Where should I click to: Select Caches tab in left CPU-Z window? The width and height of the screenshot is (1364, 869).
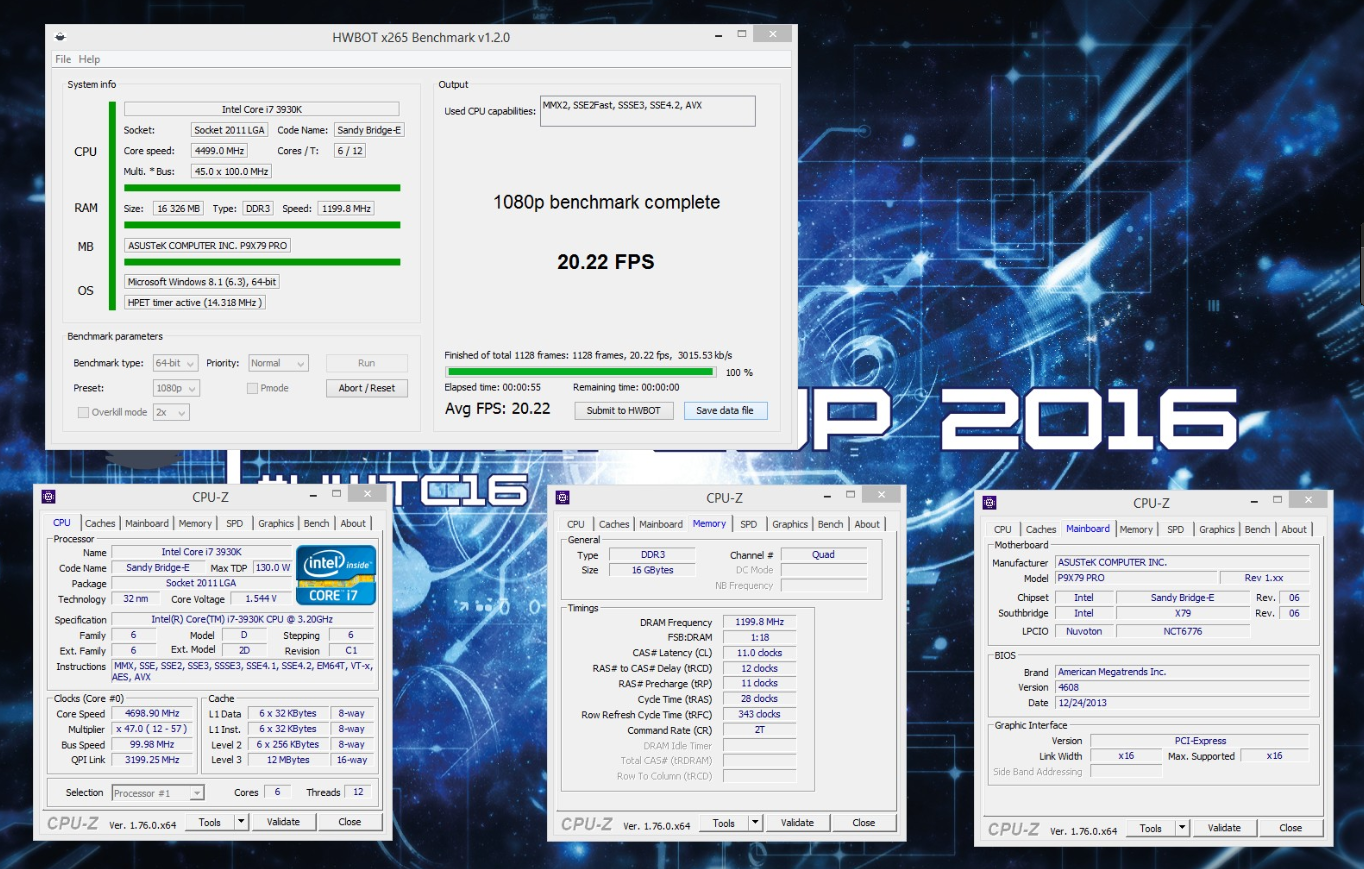click(x=99, y=523)
